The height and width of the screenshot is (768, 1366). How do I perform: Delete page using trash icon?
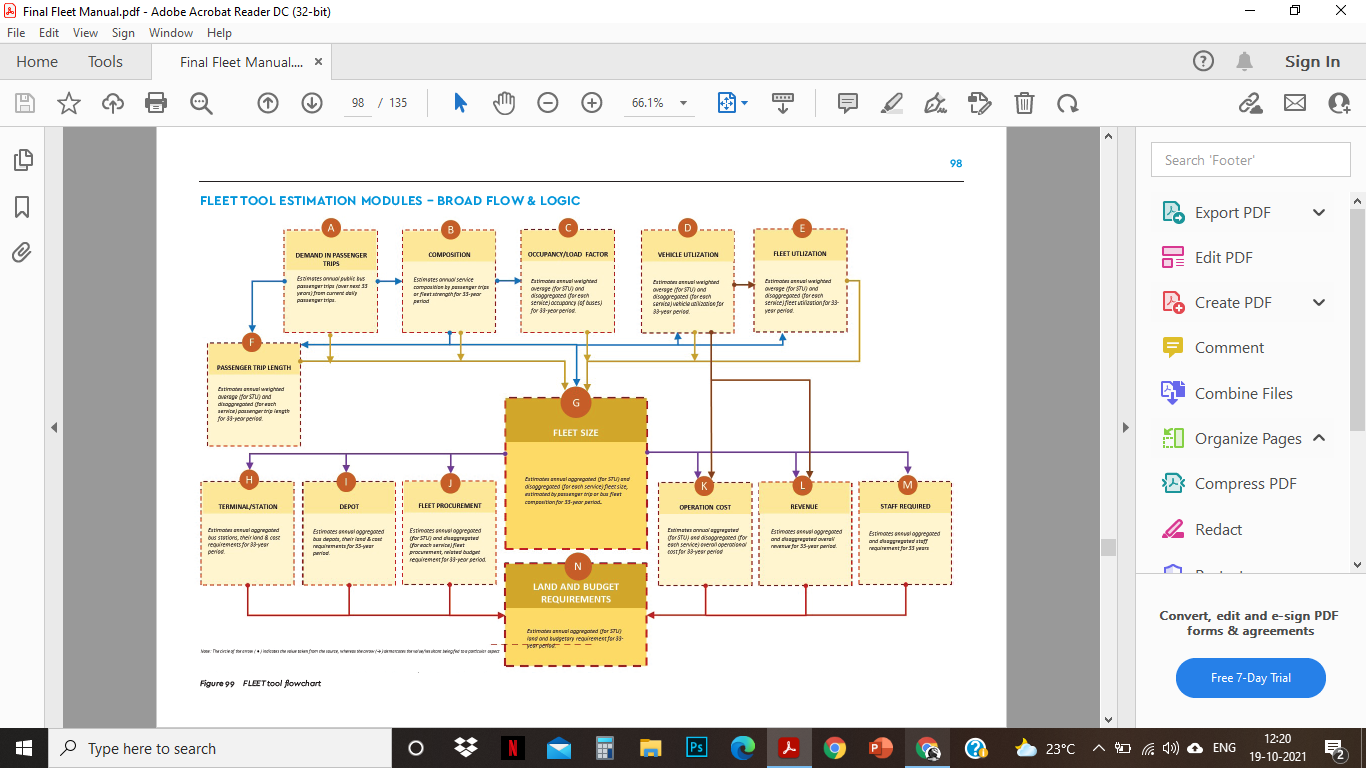[x=1024, y=103]
